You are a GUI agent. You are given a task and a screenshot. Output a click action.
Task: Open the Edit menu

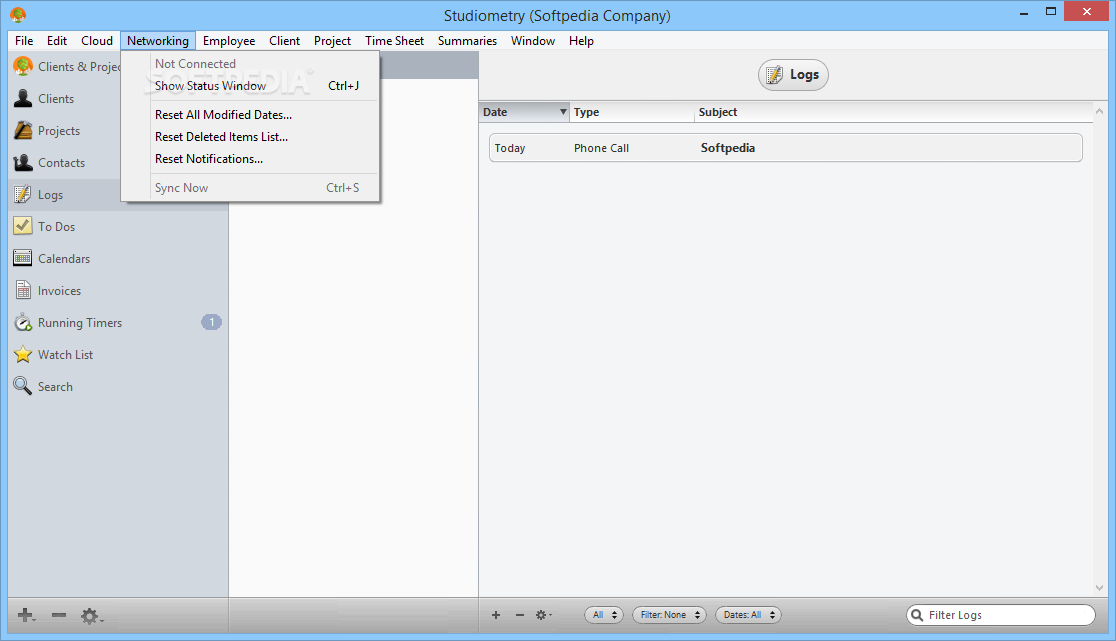(x=57, y=41)
